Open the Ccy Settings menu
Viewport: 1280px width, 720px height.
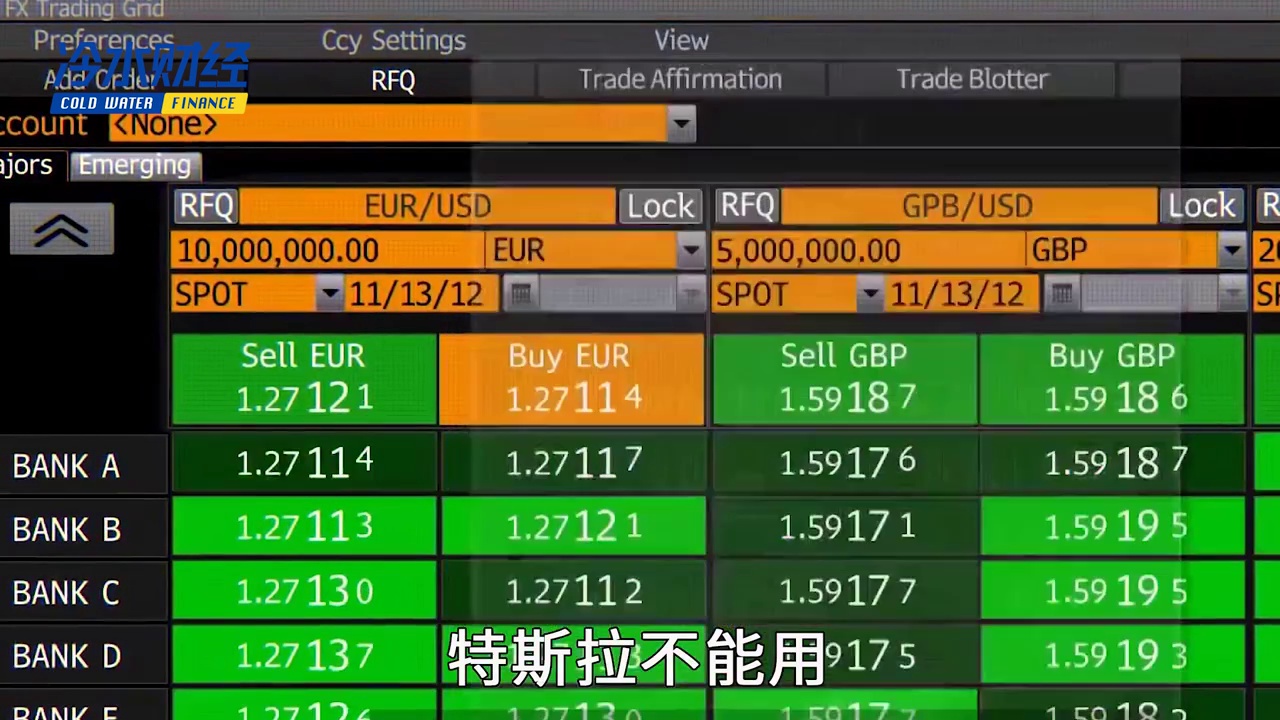click(393, 41)
